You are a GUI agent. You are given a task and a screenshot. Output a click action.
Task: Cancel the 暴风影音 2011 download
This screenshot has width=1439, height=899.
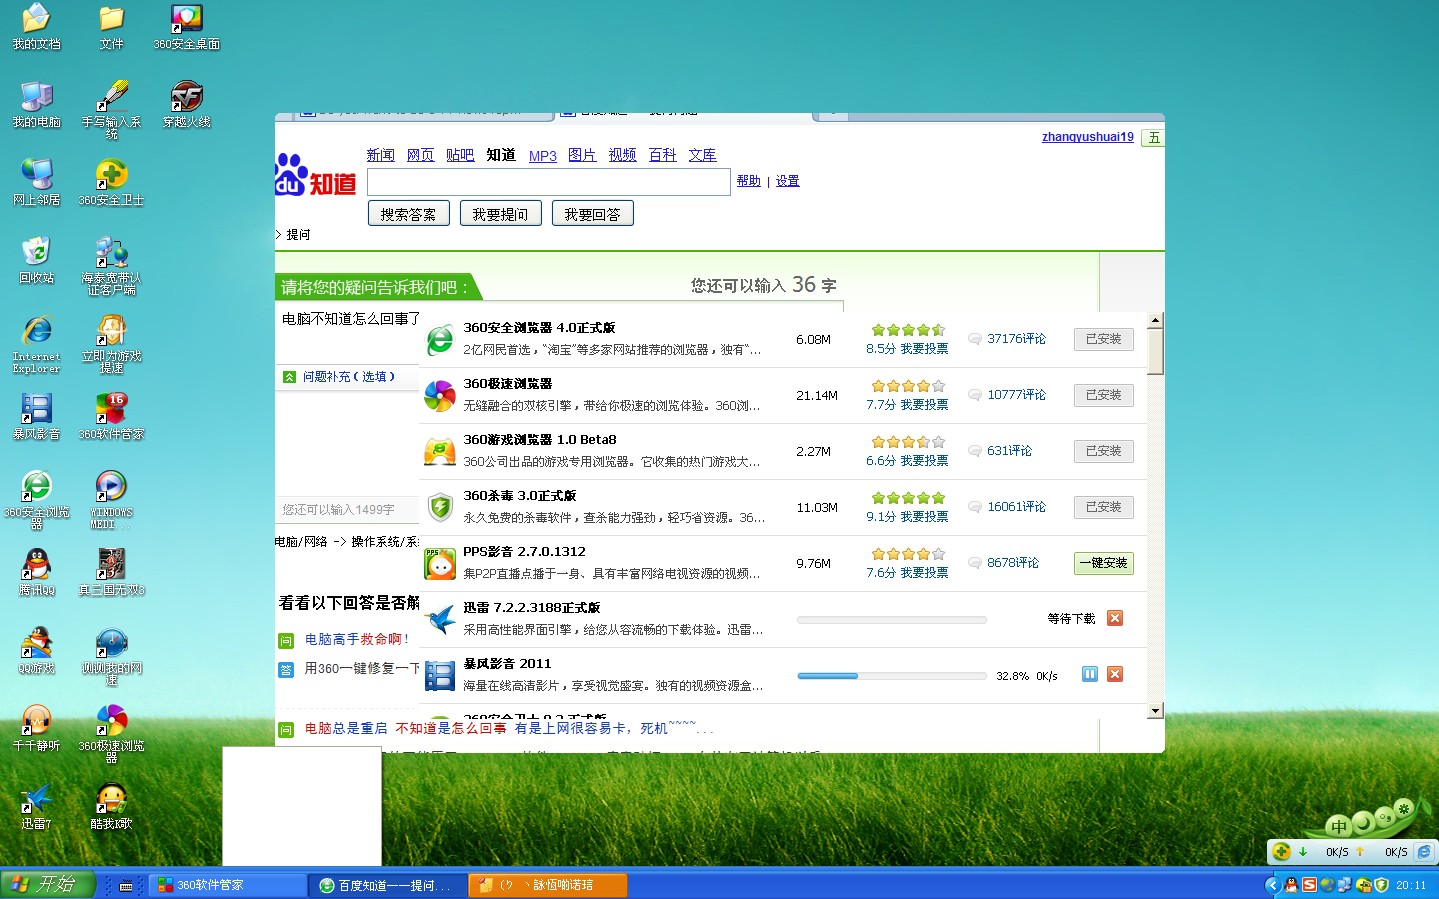tap(1115, 674)
